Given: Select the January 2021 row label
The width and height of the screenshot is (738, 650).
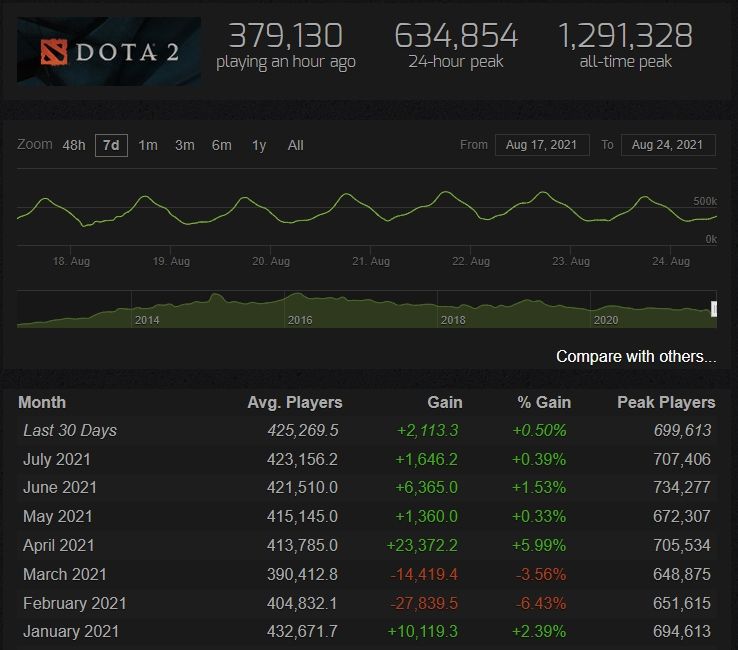Looking at the screenshot, I should [x=71, y=631].
